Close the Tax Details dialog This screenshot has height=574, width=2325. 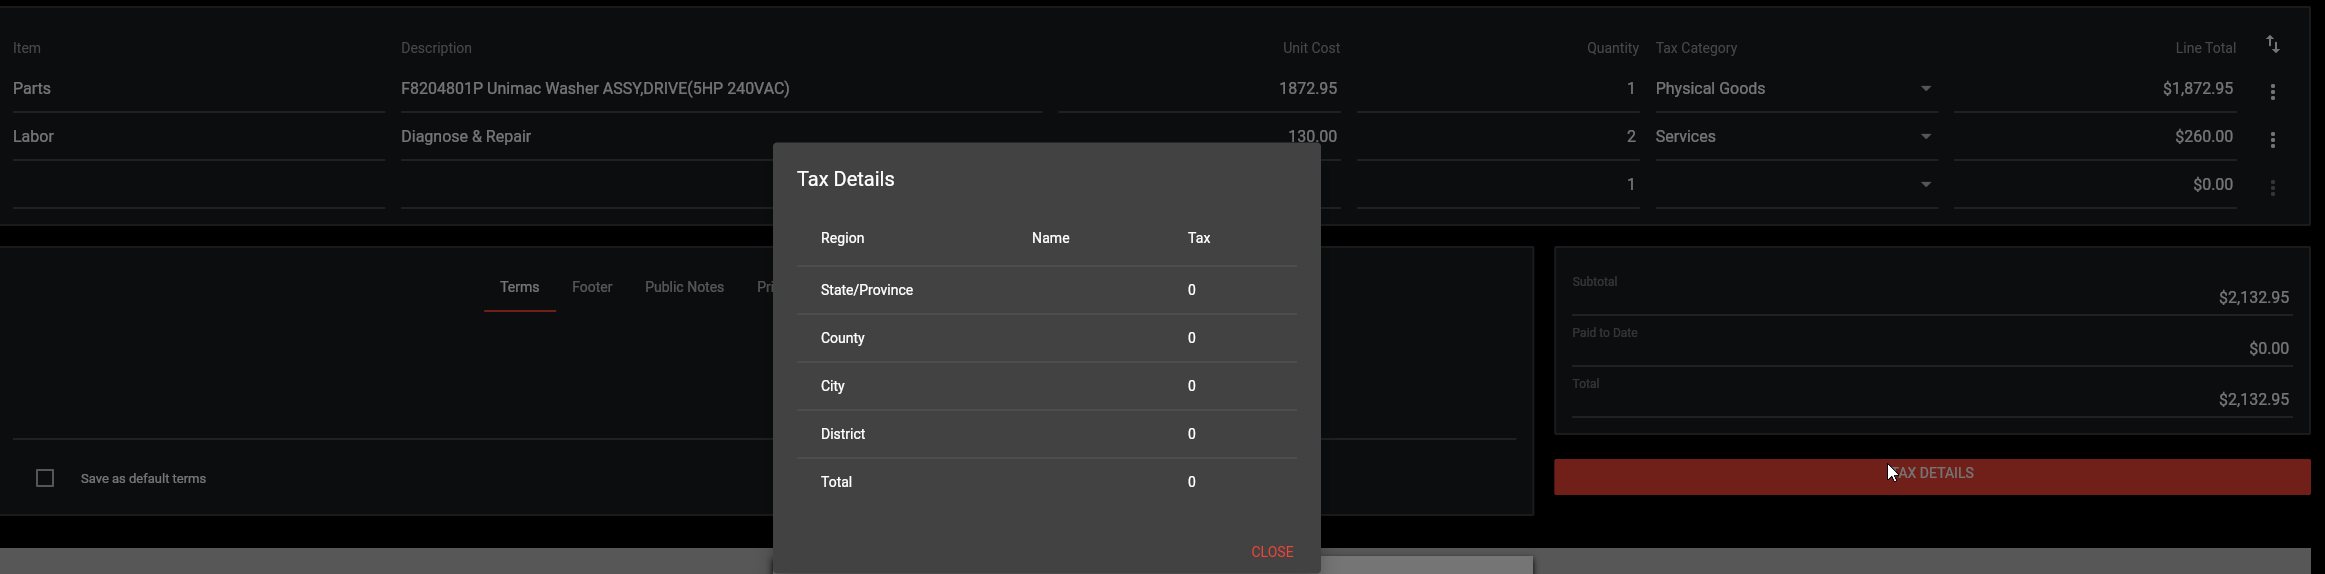1272,552
